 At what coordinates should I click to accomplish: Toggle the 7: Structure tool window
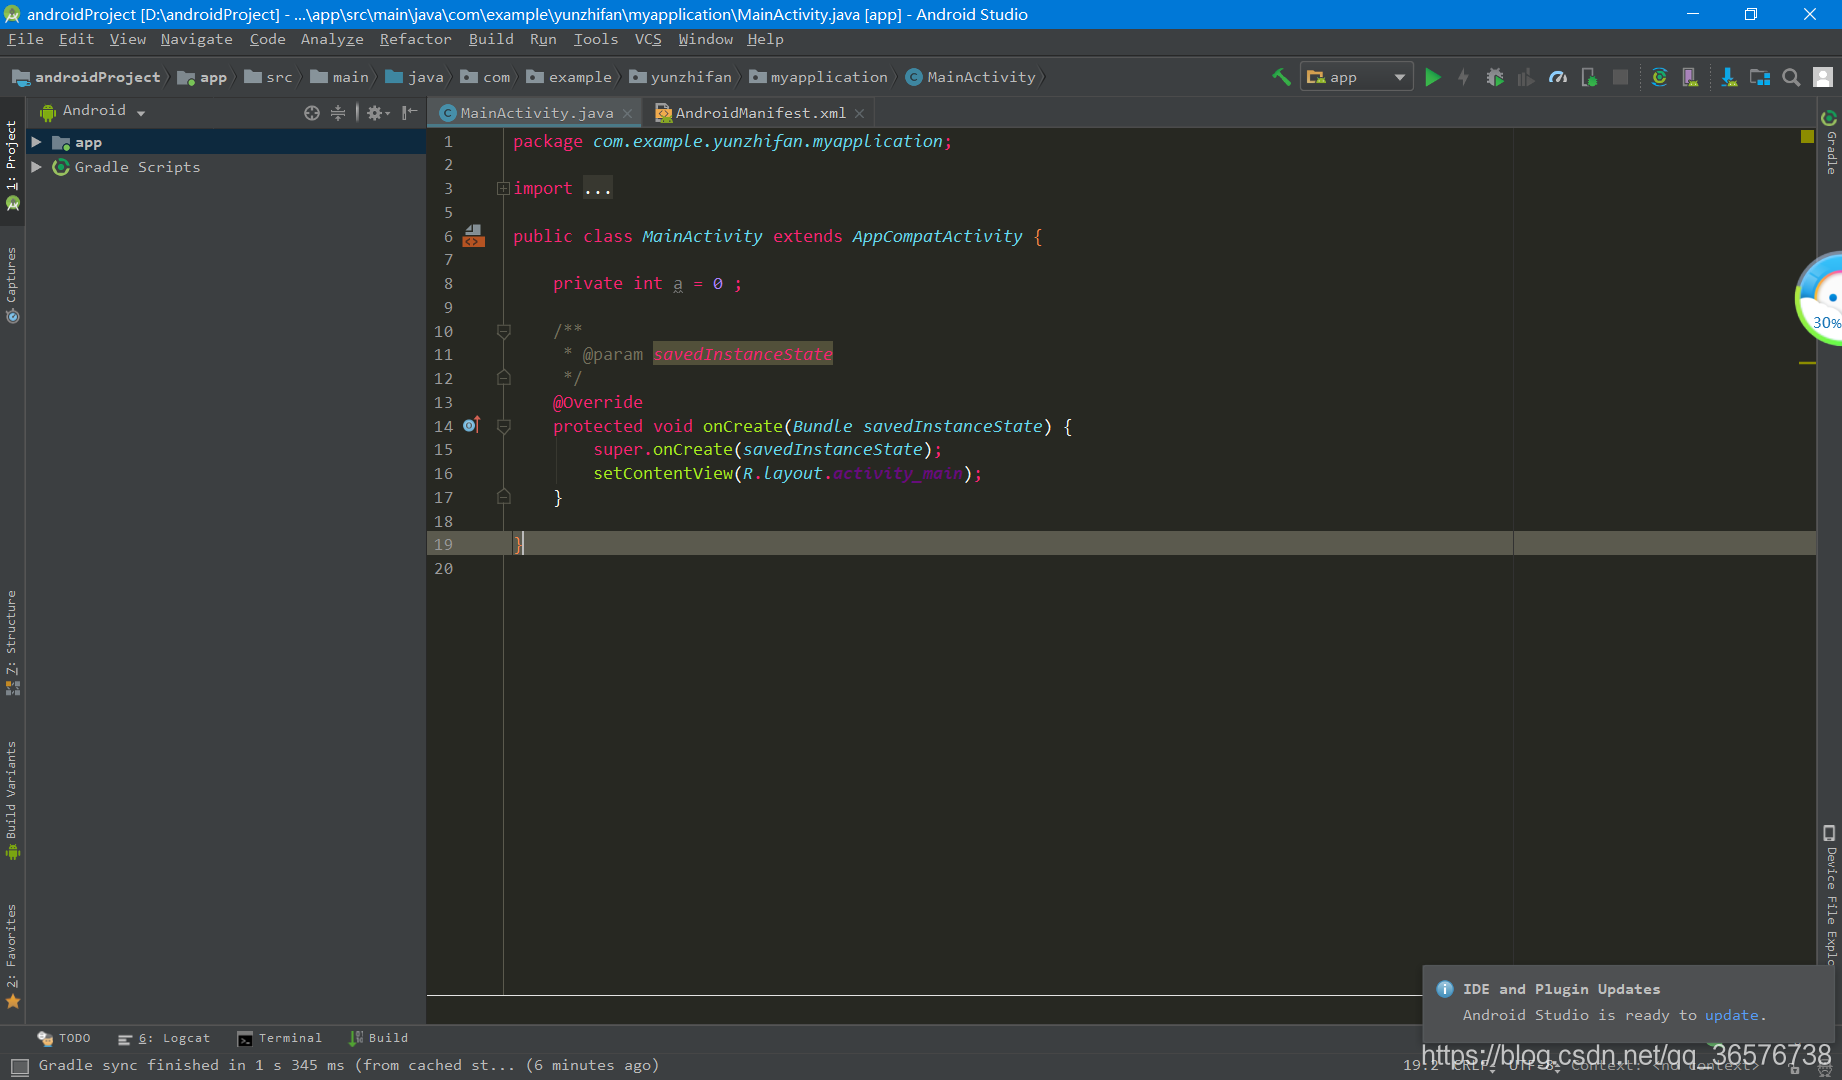(12, 642)
